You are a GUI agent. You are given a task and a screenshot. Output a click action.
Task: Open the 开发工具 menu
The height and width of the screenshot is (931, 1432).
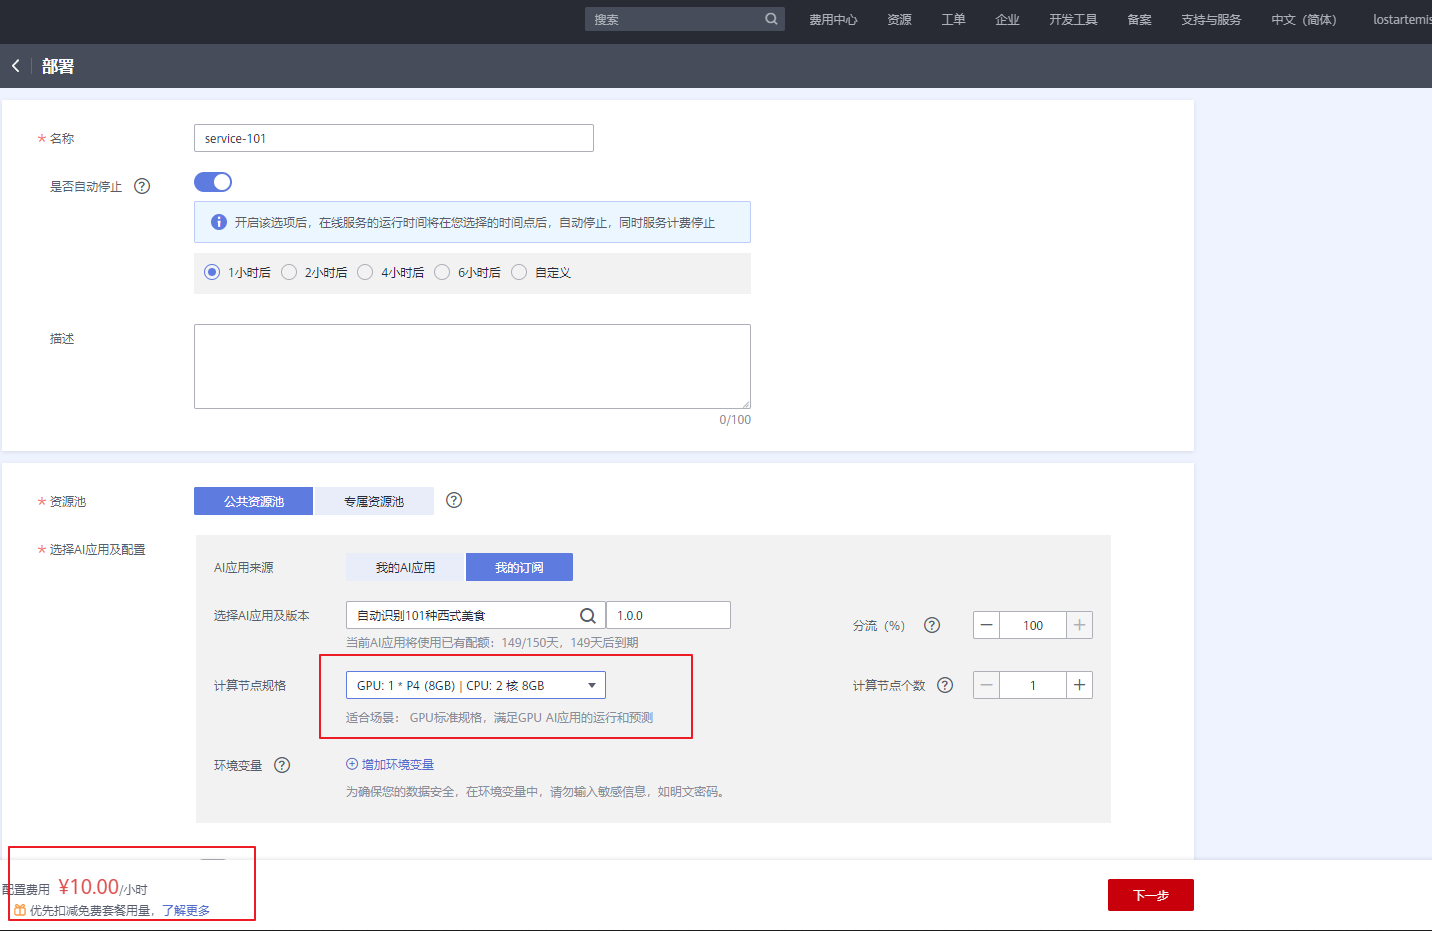point(1073,20)
